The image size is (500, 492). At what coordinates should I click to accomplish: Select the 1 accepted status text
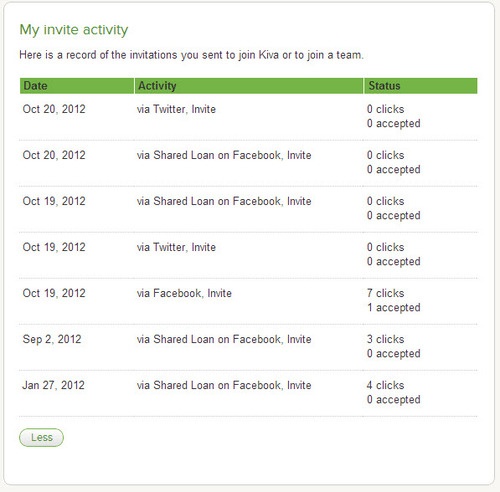click(393, 307)
